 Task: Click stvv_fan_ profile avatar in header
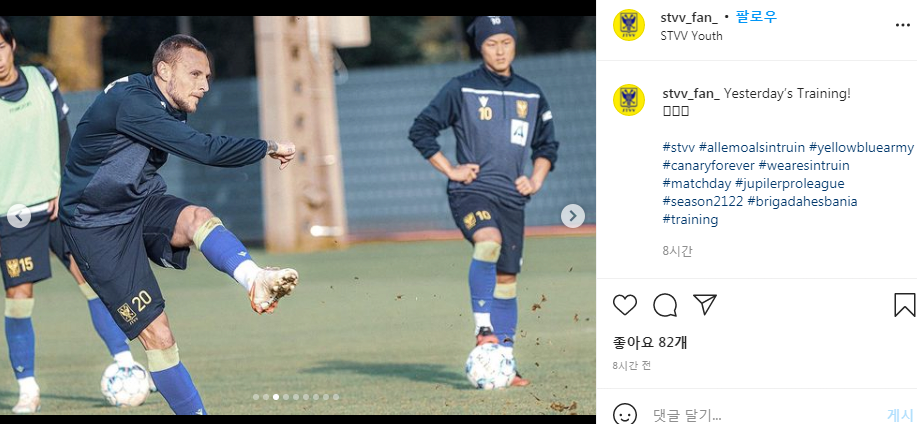pos(629,25)
